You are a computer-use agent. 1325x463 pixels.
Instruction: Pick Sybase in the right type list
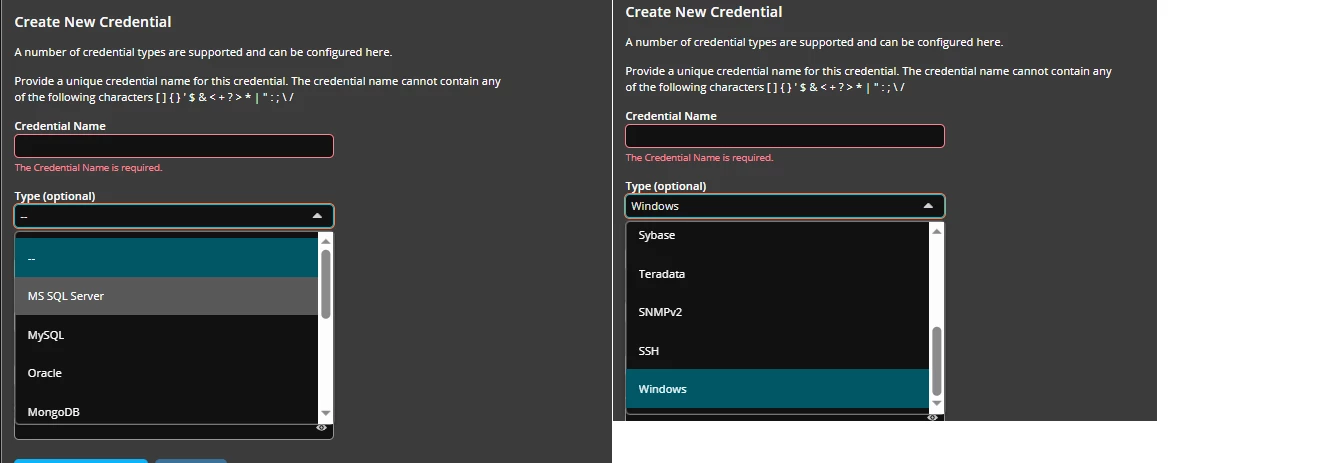click(777, 235)
